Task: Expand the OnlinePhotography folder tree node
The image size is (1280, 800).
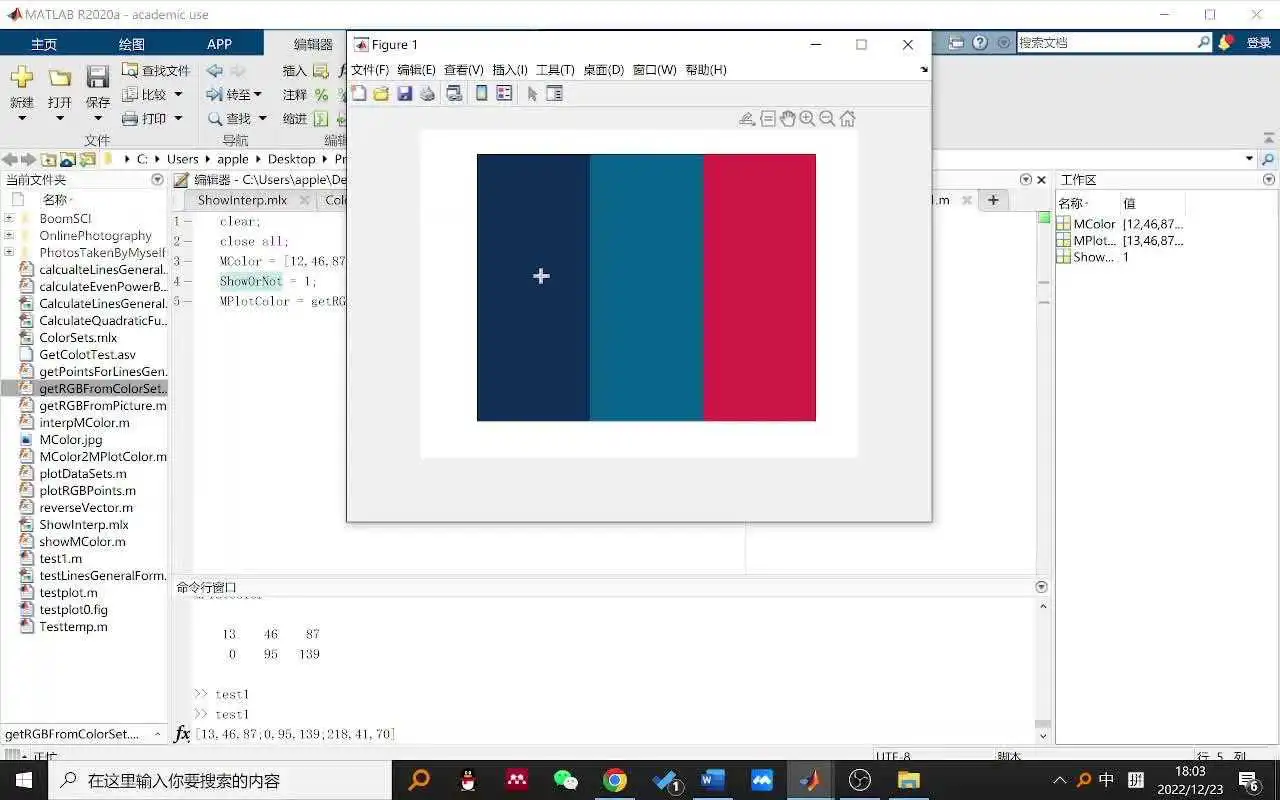Action: pos(9,235)
